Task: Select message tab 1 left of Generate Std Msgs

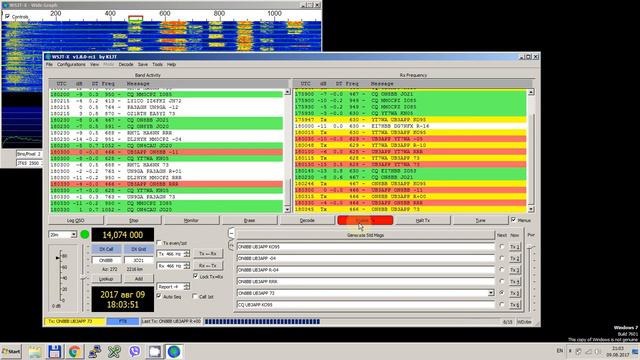Action: pyautogui.click(x=231, y=233)
